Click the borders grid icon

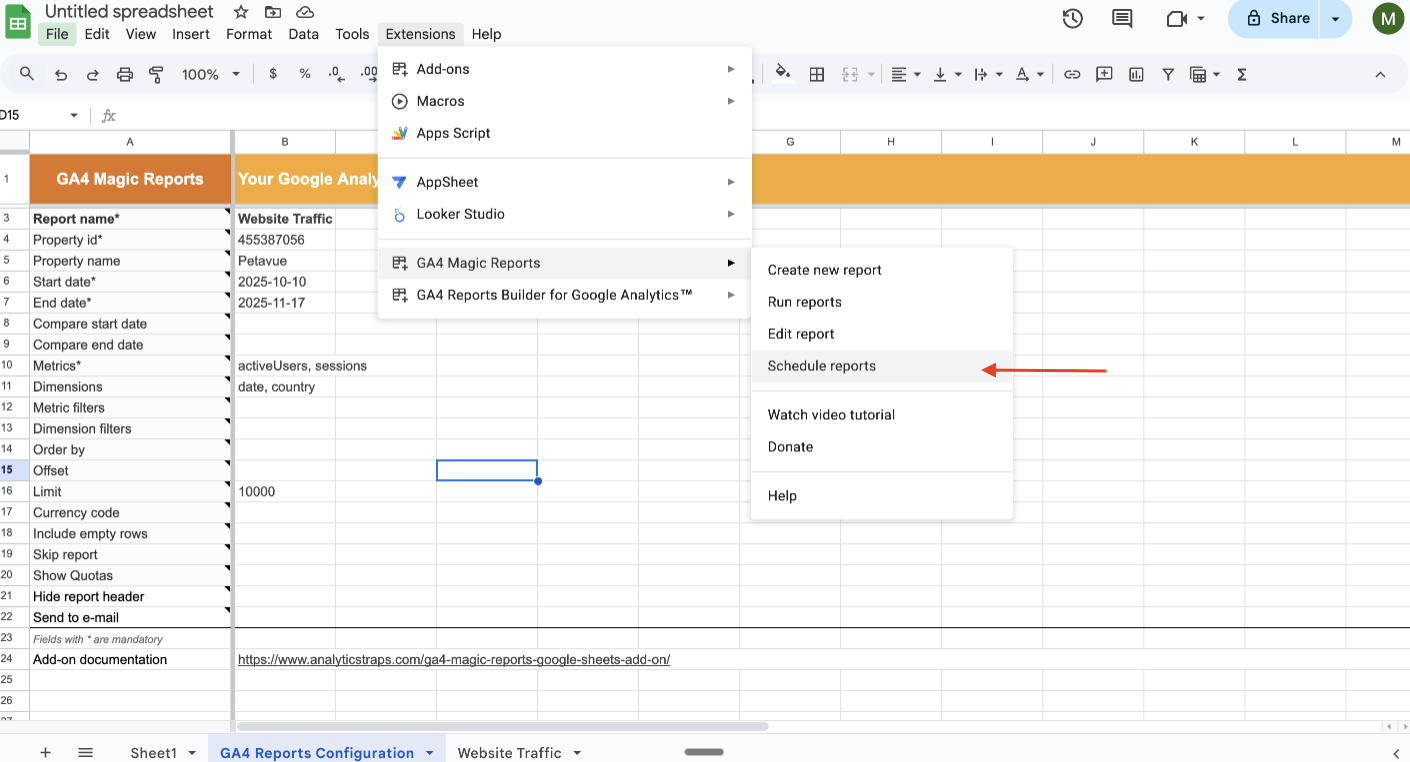coord(817,74)
